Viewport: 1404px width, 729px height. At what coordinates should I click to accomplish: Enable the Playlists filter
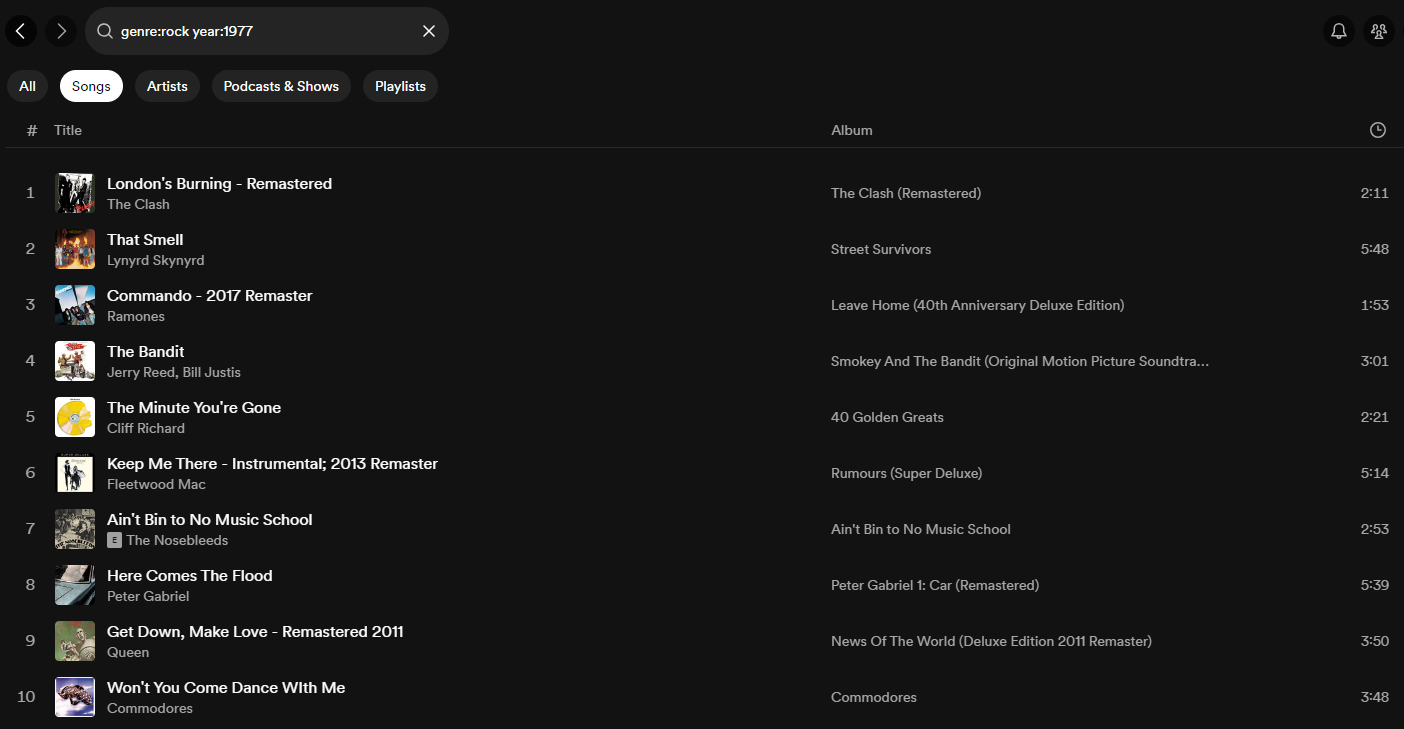[x=400, y=86]
